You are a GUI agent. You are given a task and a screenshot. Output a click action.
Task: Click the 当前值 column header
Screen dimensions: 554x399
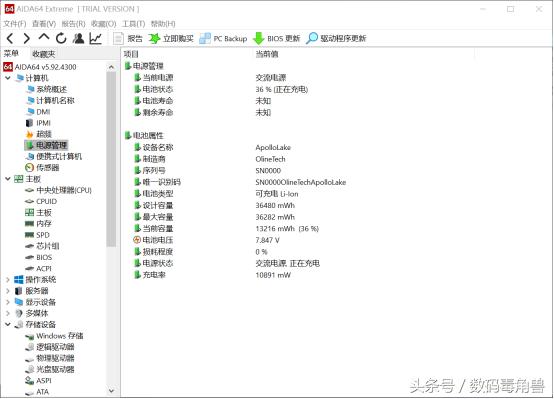(x=267, y=54)
